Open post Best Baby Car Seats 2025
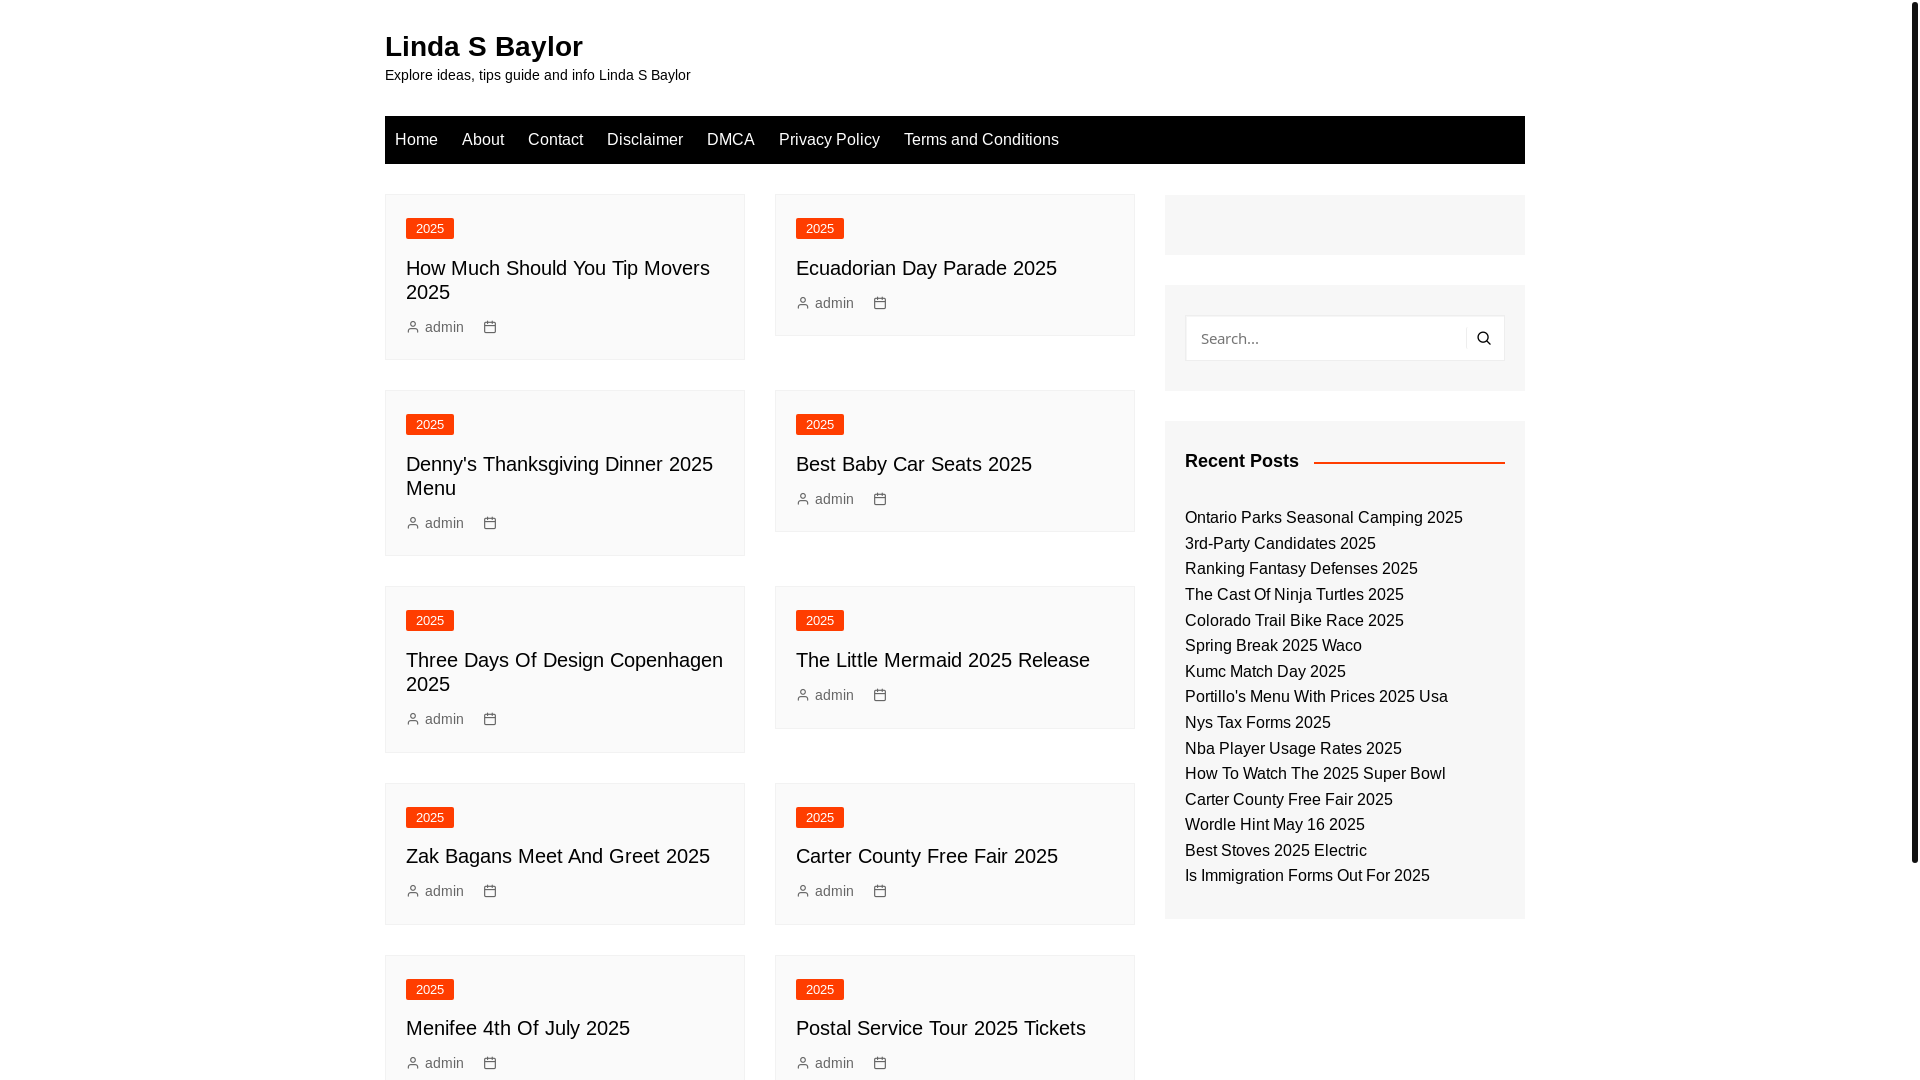 tap(914, 464)
